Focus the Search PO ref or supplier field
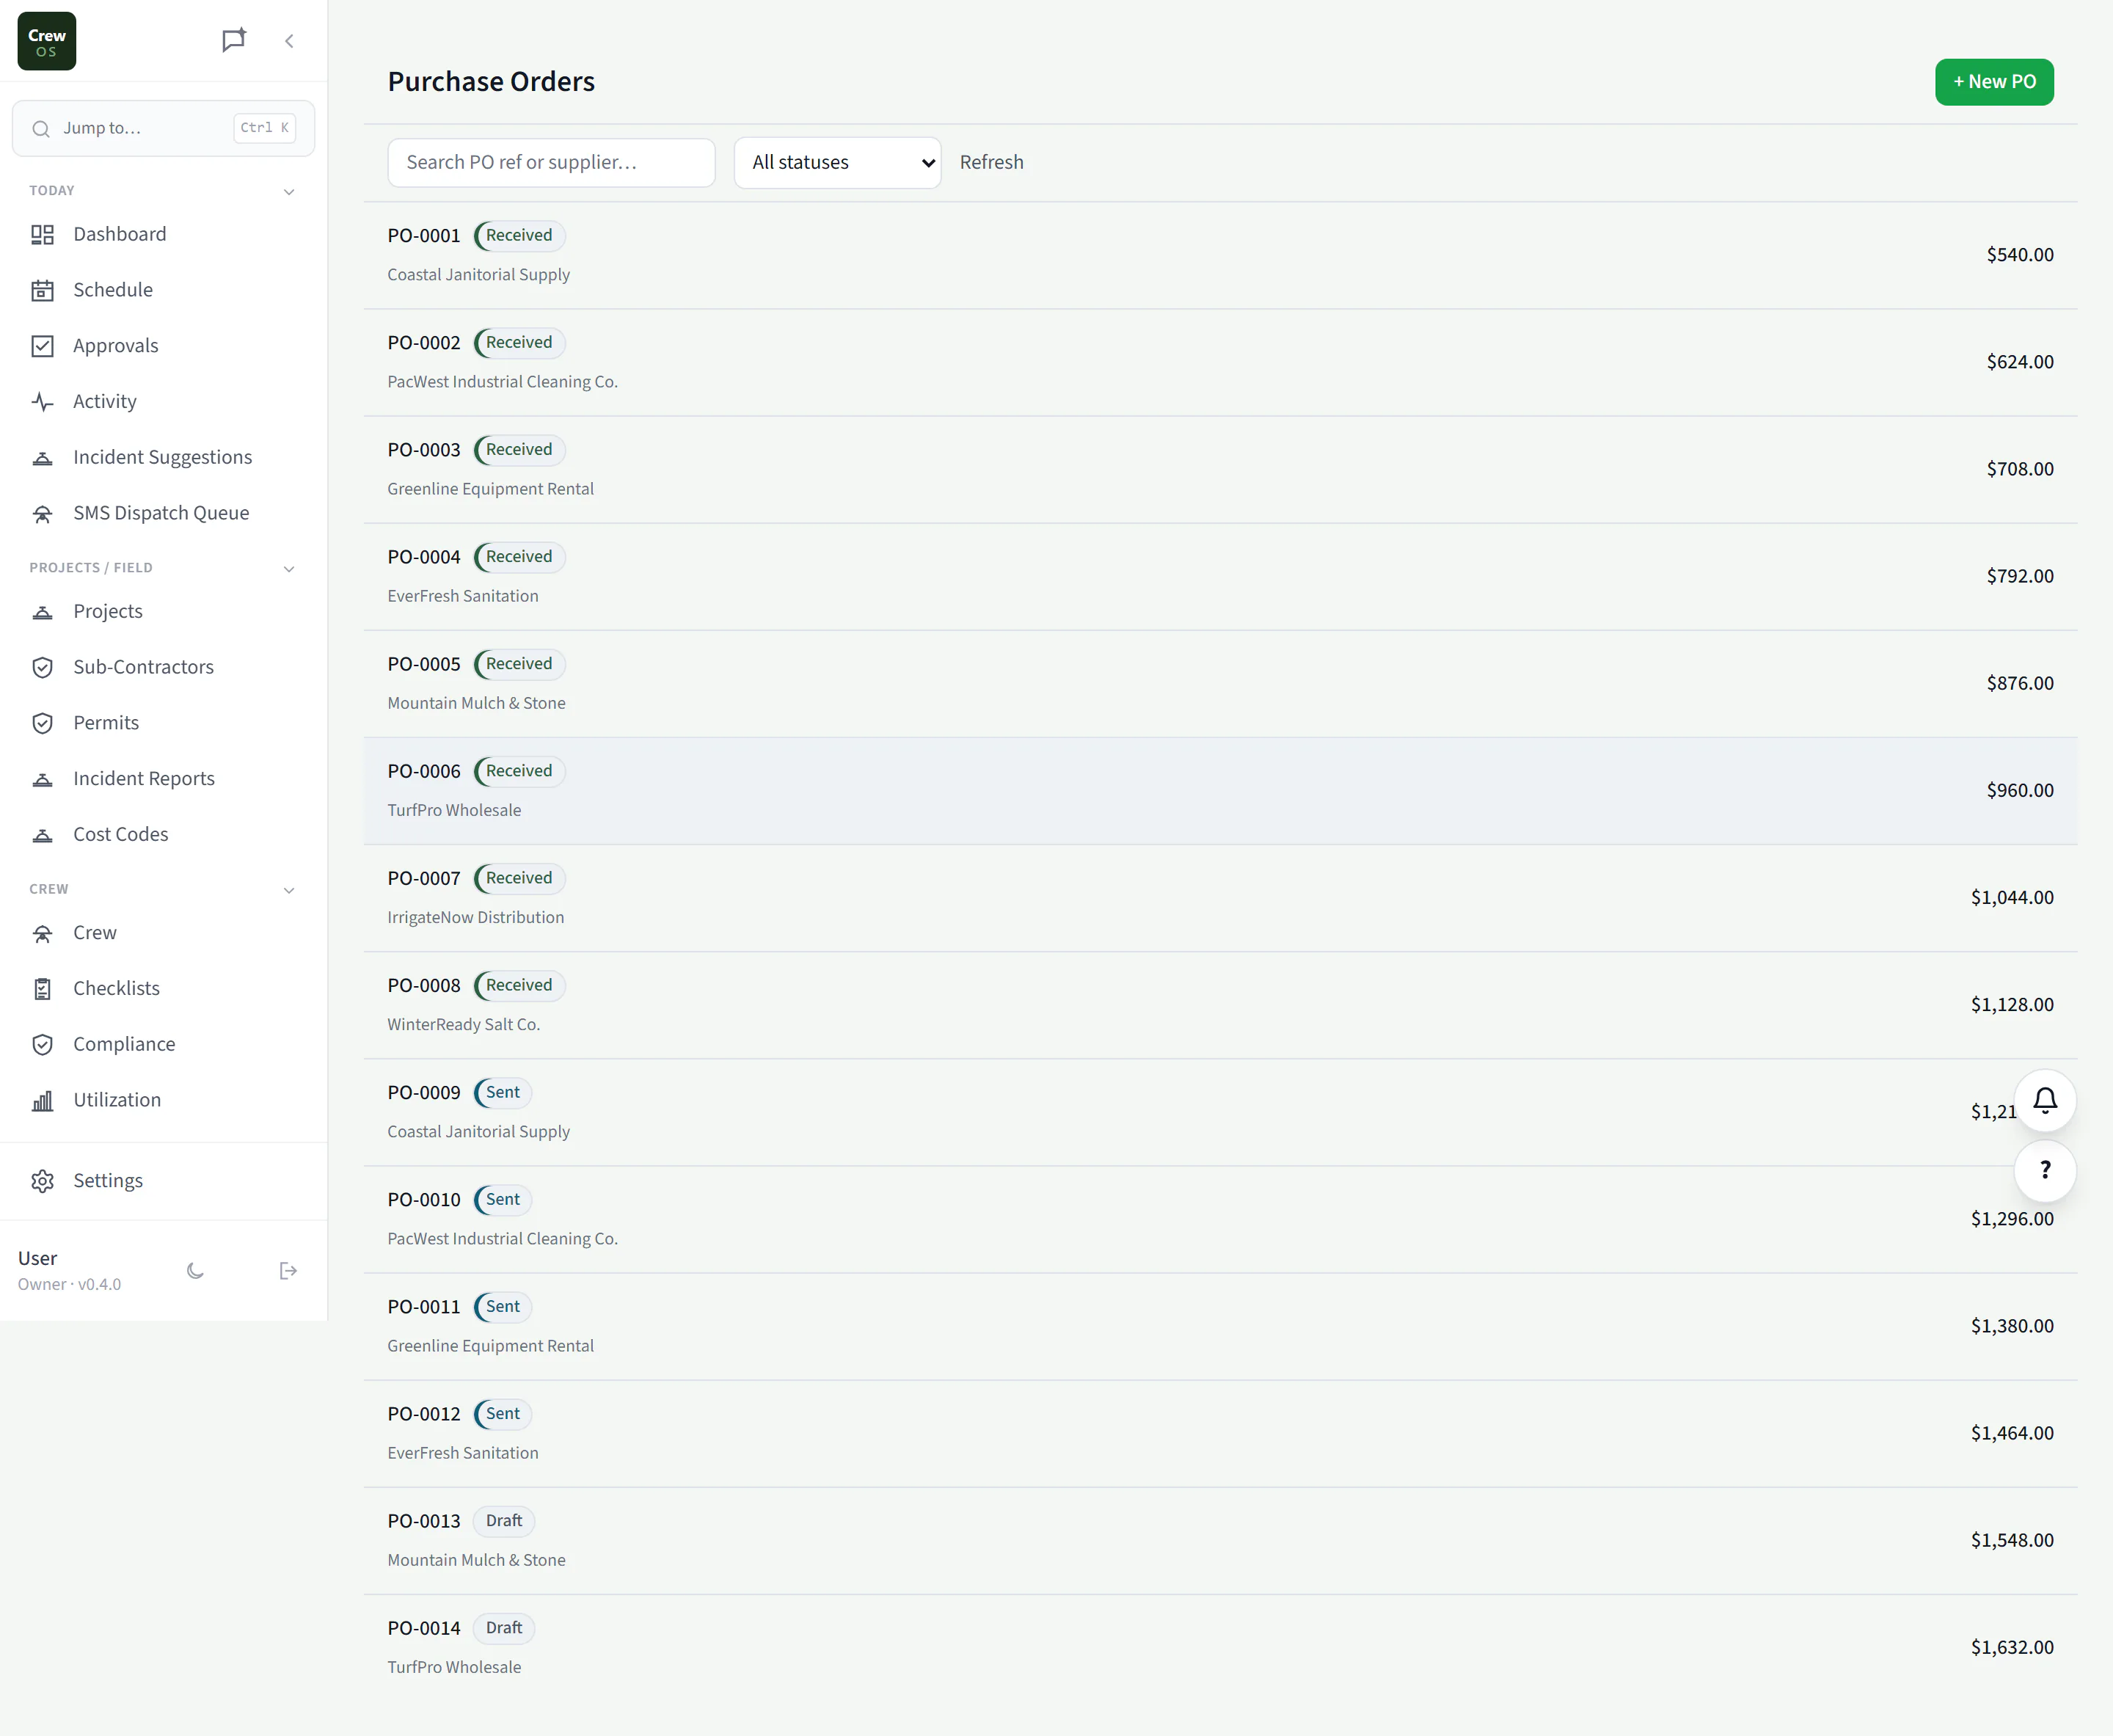 point(551,162)
